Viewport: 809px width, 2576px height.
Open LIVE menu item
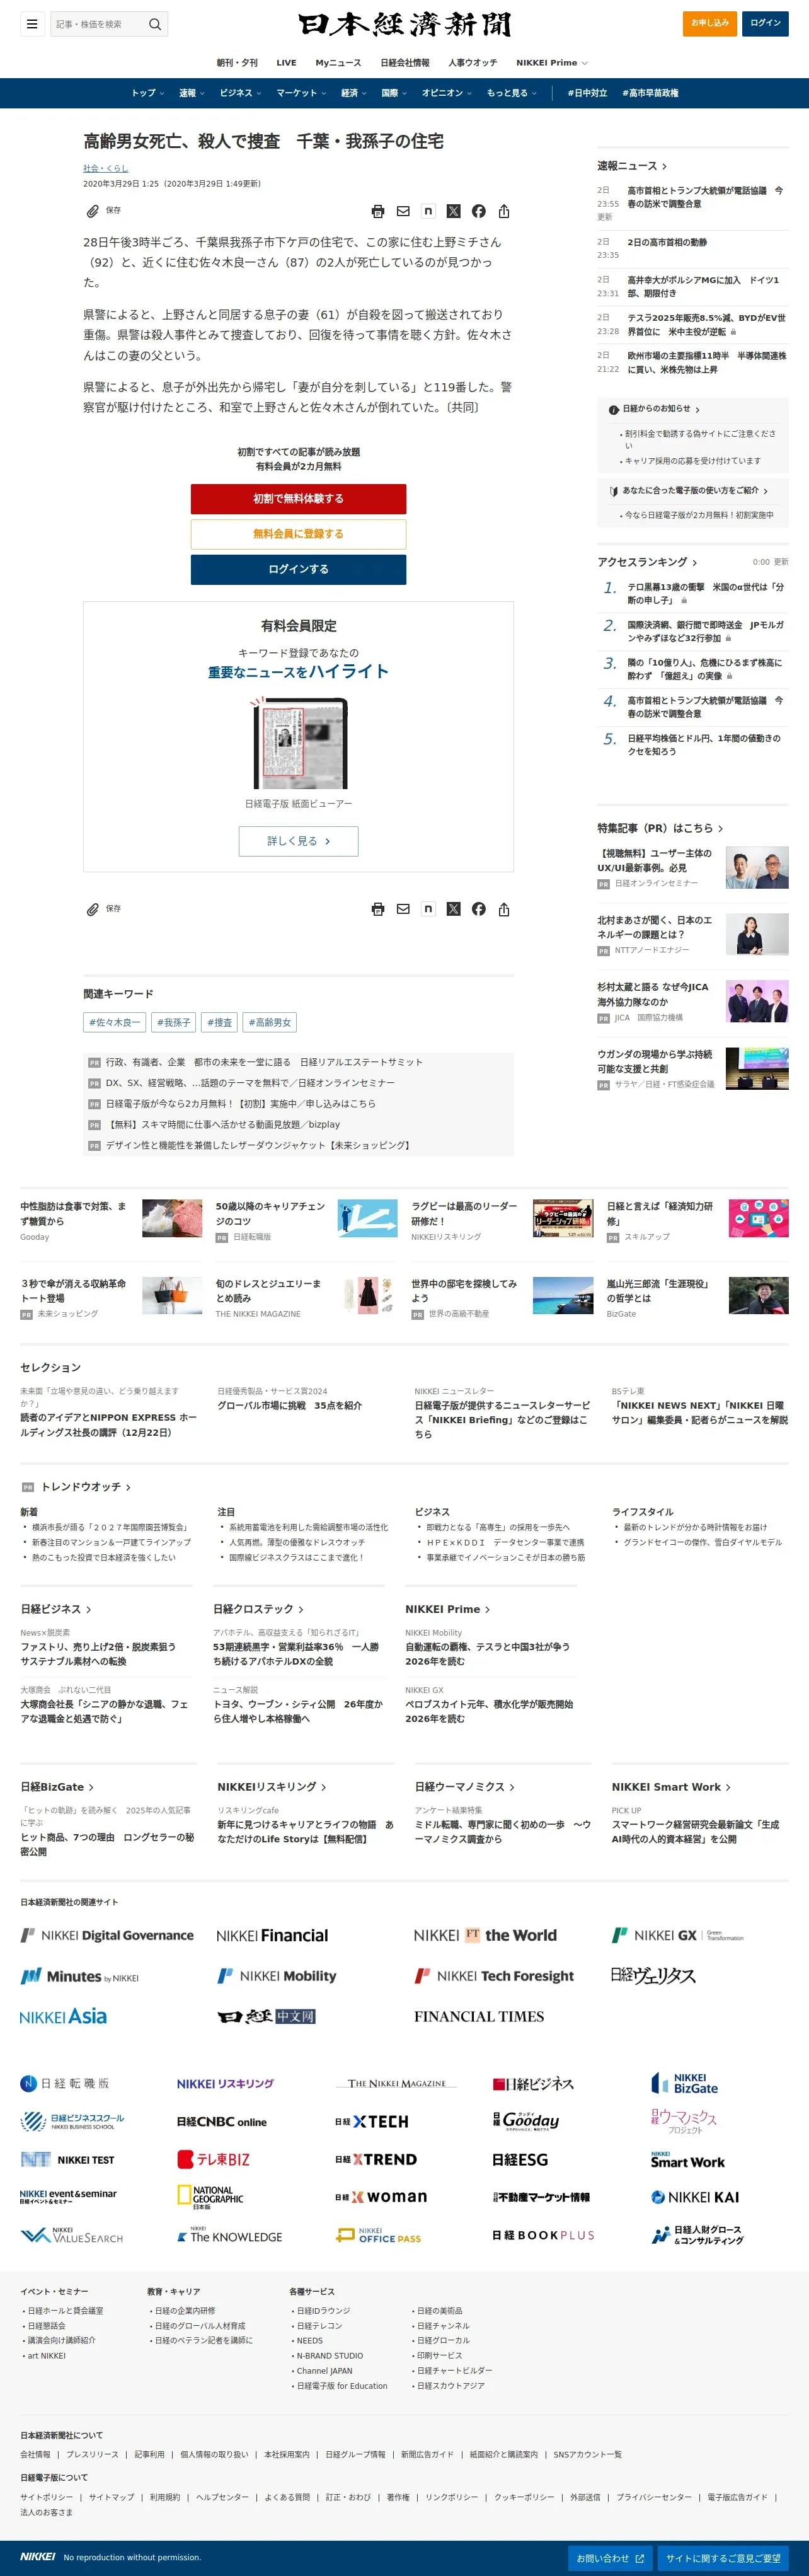coord(286,63)
